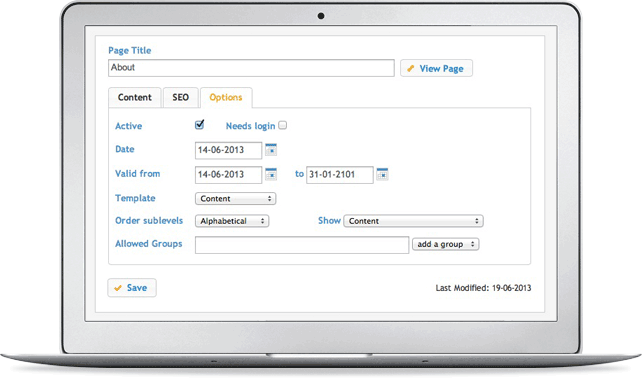
Task: Click checkmark icon on Save button
Action: point(118,288)
